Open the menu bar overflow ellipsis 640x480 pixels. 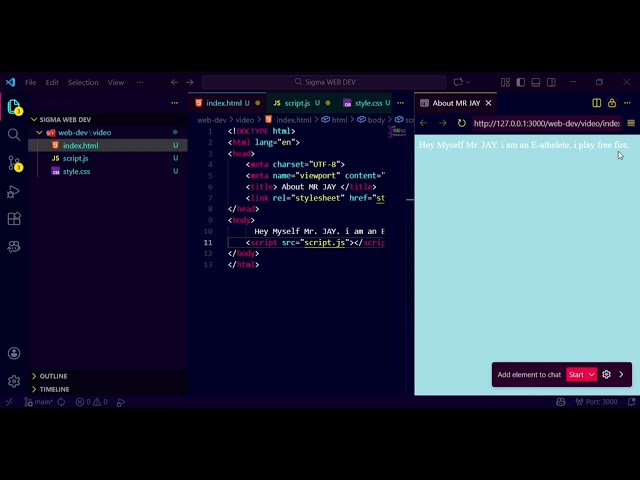pyautogui.click(x=140, y=82)
